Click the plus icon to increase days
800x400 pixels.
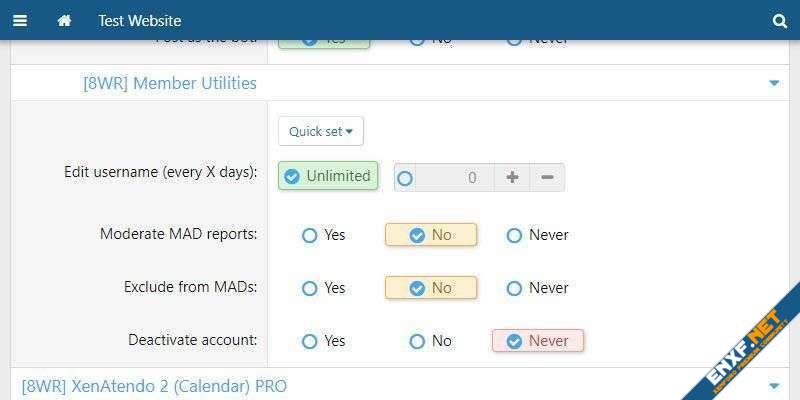click(512, 177)
